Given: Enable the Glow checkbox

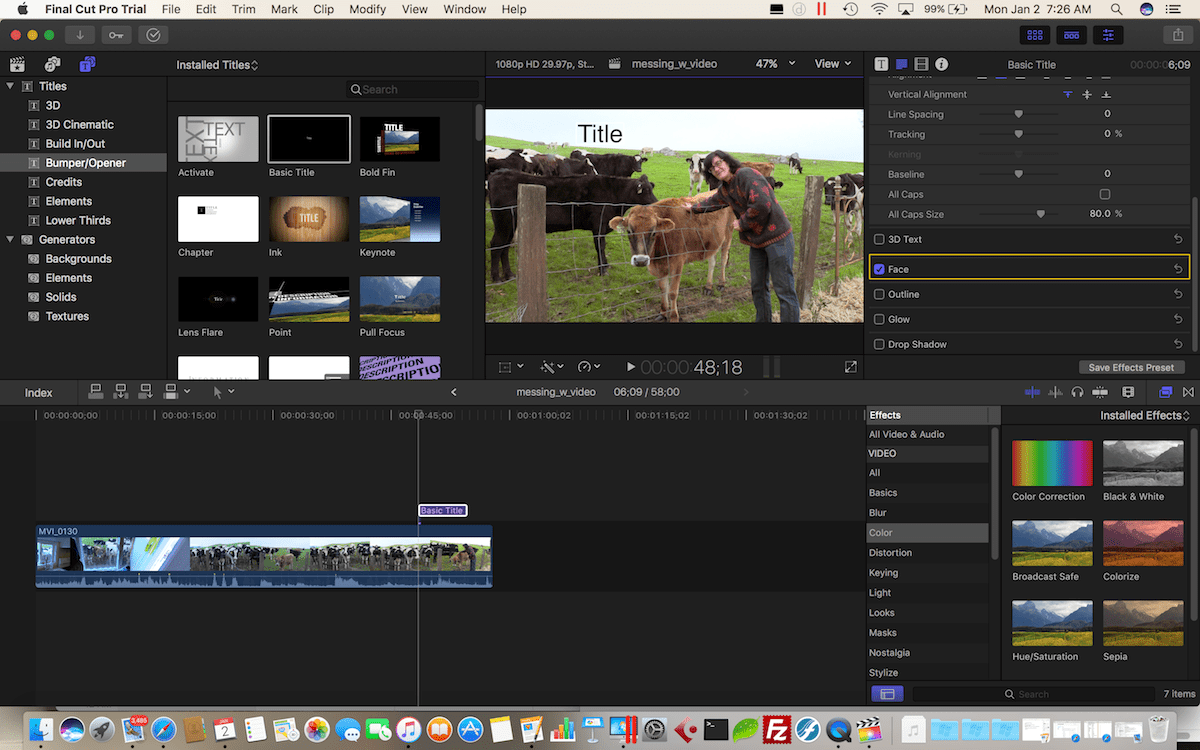Looking at the screenshot, I should [882, 319].
